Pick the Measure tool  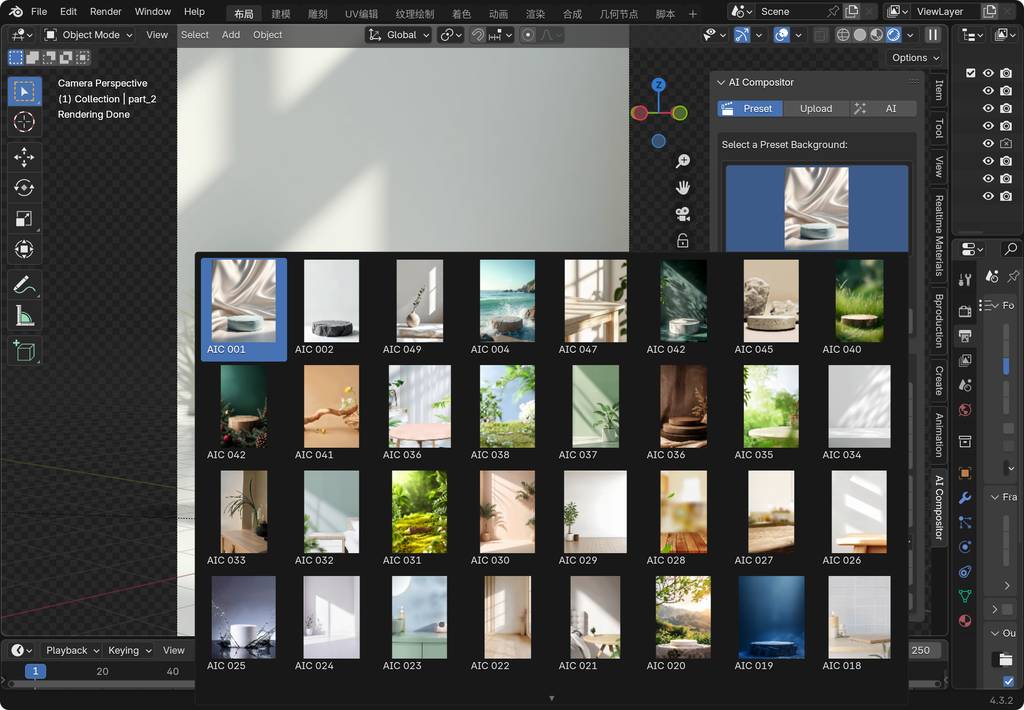[25, 316]
